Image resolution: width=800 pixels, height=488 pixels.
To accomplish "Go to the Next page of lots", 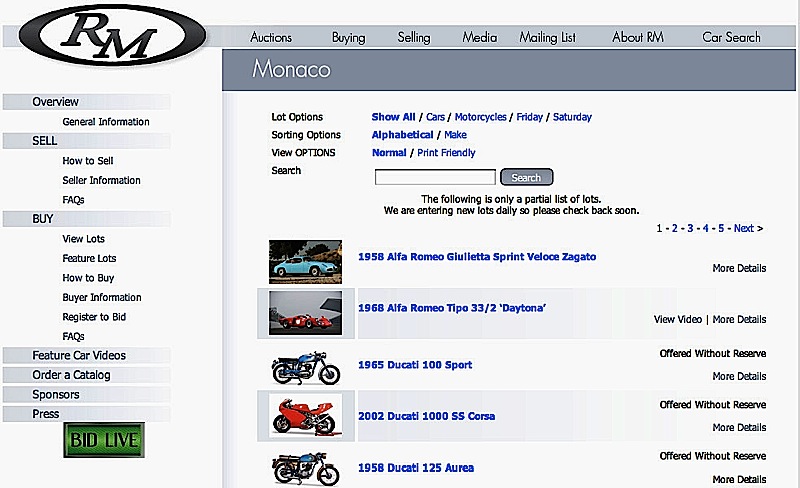I will (x=743, y=228).
